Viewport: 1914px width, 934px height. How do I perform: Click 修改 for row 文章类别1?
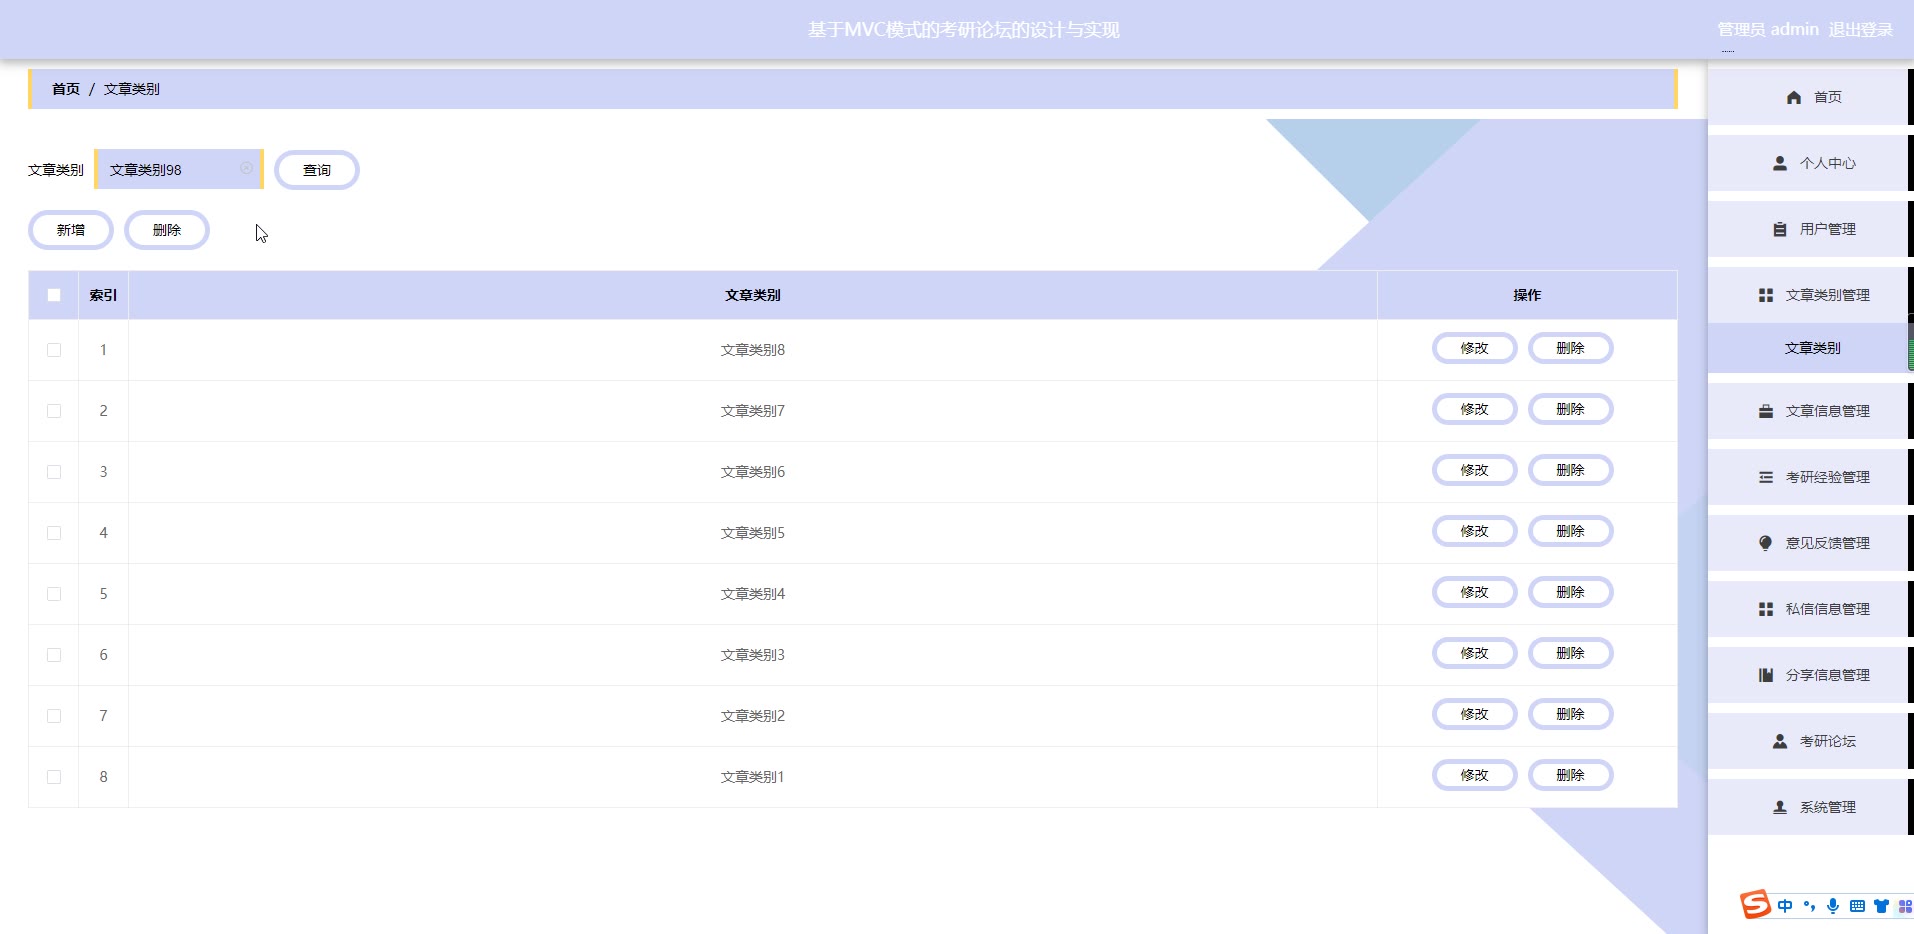coord(1475,775)
